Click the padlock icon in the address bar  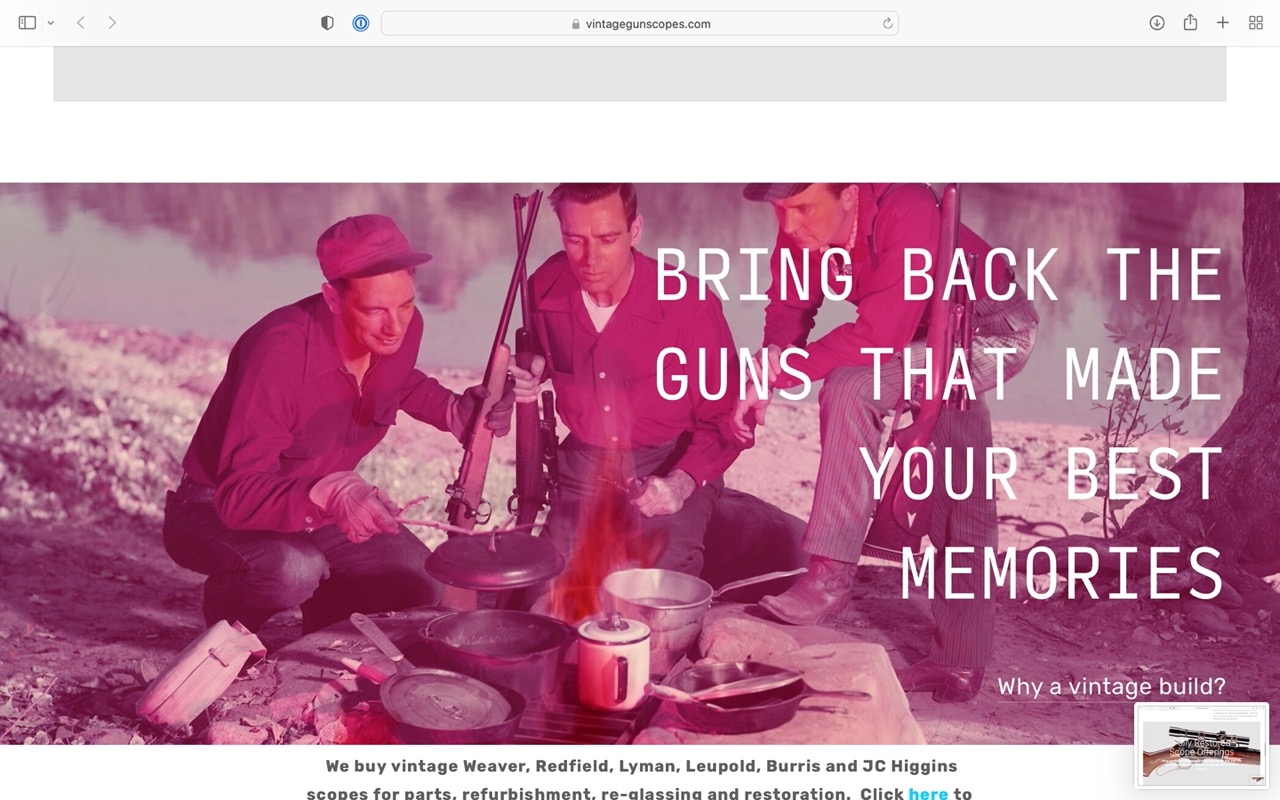(x=576, y=24)
